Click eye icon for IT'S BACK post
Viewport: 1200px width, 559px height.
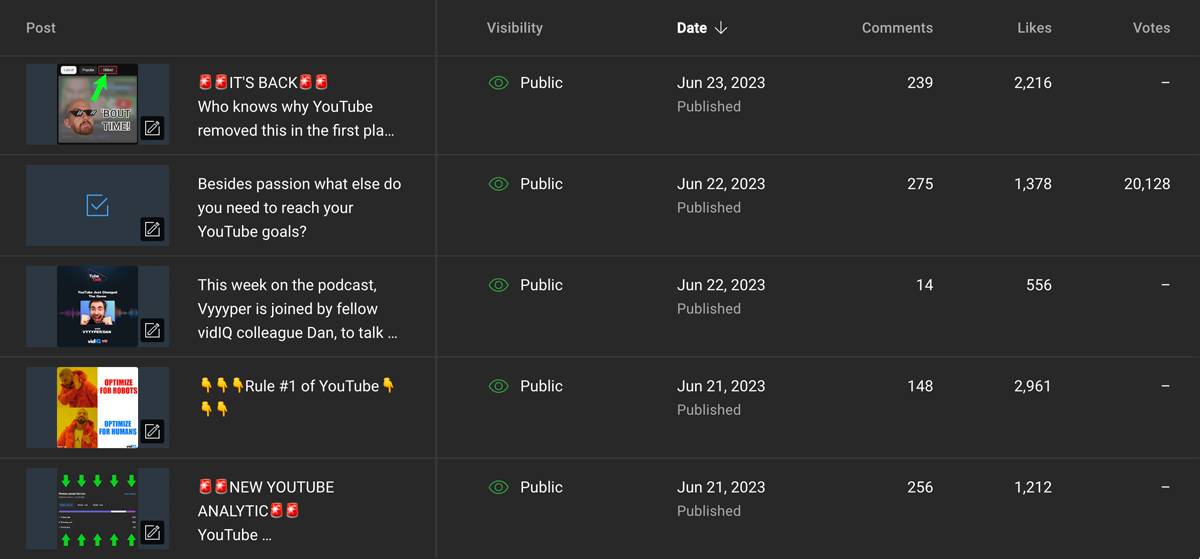click(x=498, y=83)
